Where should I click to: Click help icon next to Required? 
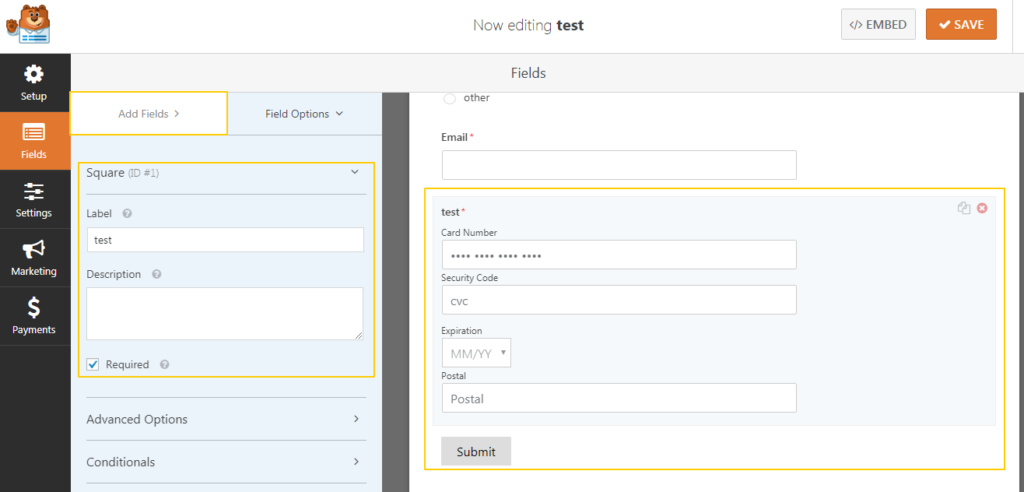[164, 365]
